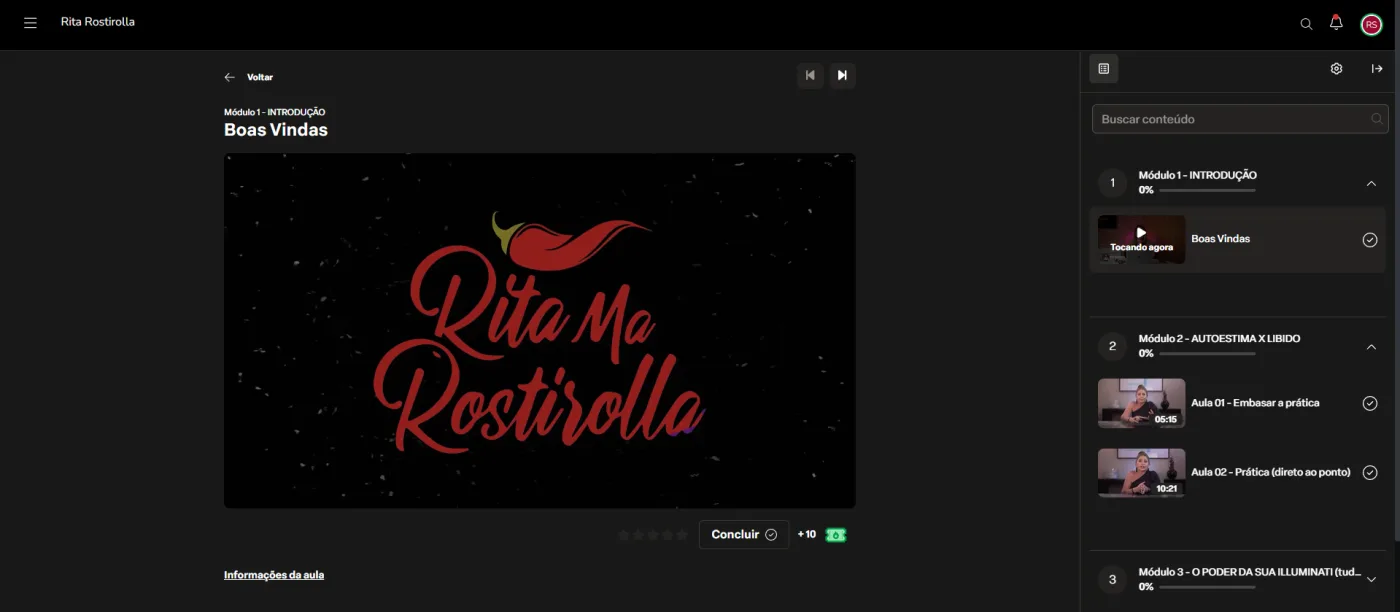Expand Módulo 3 section chevron
The width and height of the screenshot is (1400, 612).
pyautogui.click(x=1371, y=579)
